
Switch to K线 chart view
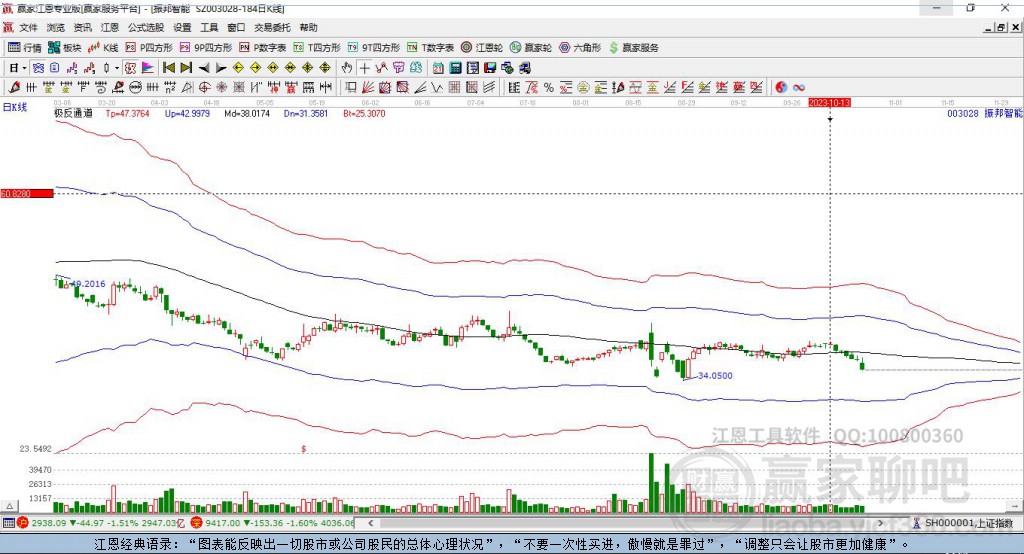click(x=103, y=48)
